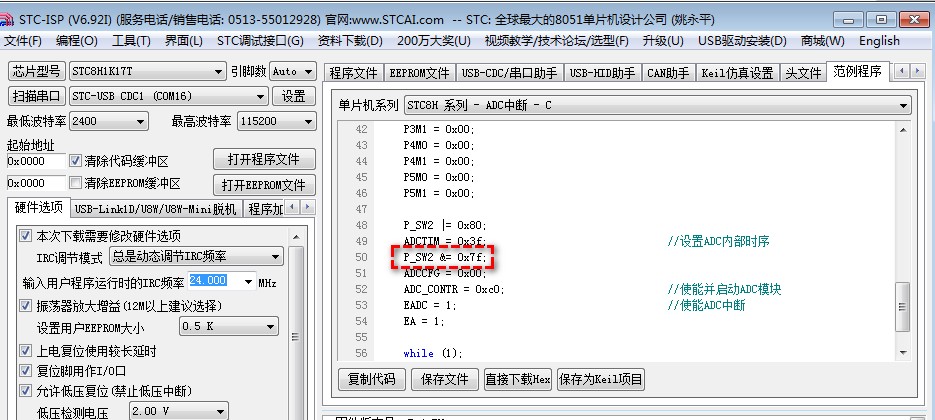The image size is (935, 420).
Task: Open the IRC调节模式 dropdown
Action: [x=196, y=257]
